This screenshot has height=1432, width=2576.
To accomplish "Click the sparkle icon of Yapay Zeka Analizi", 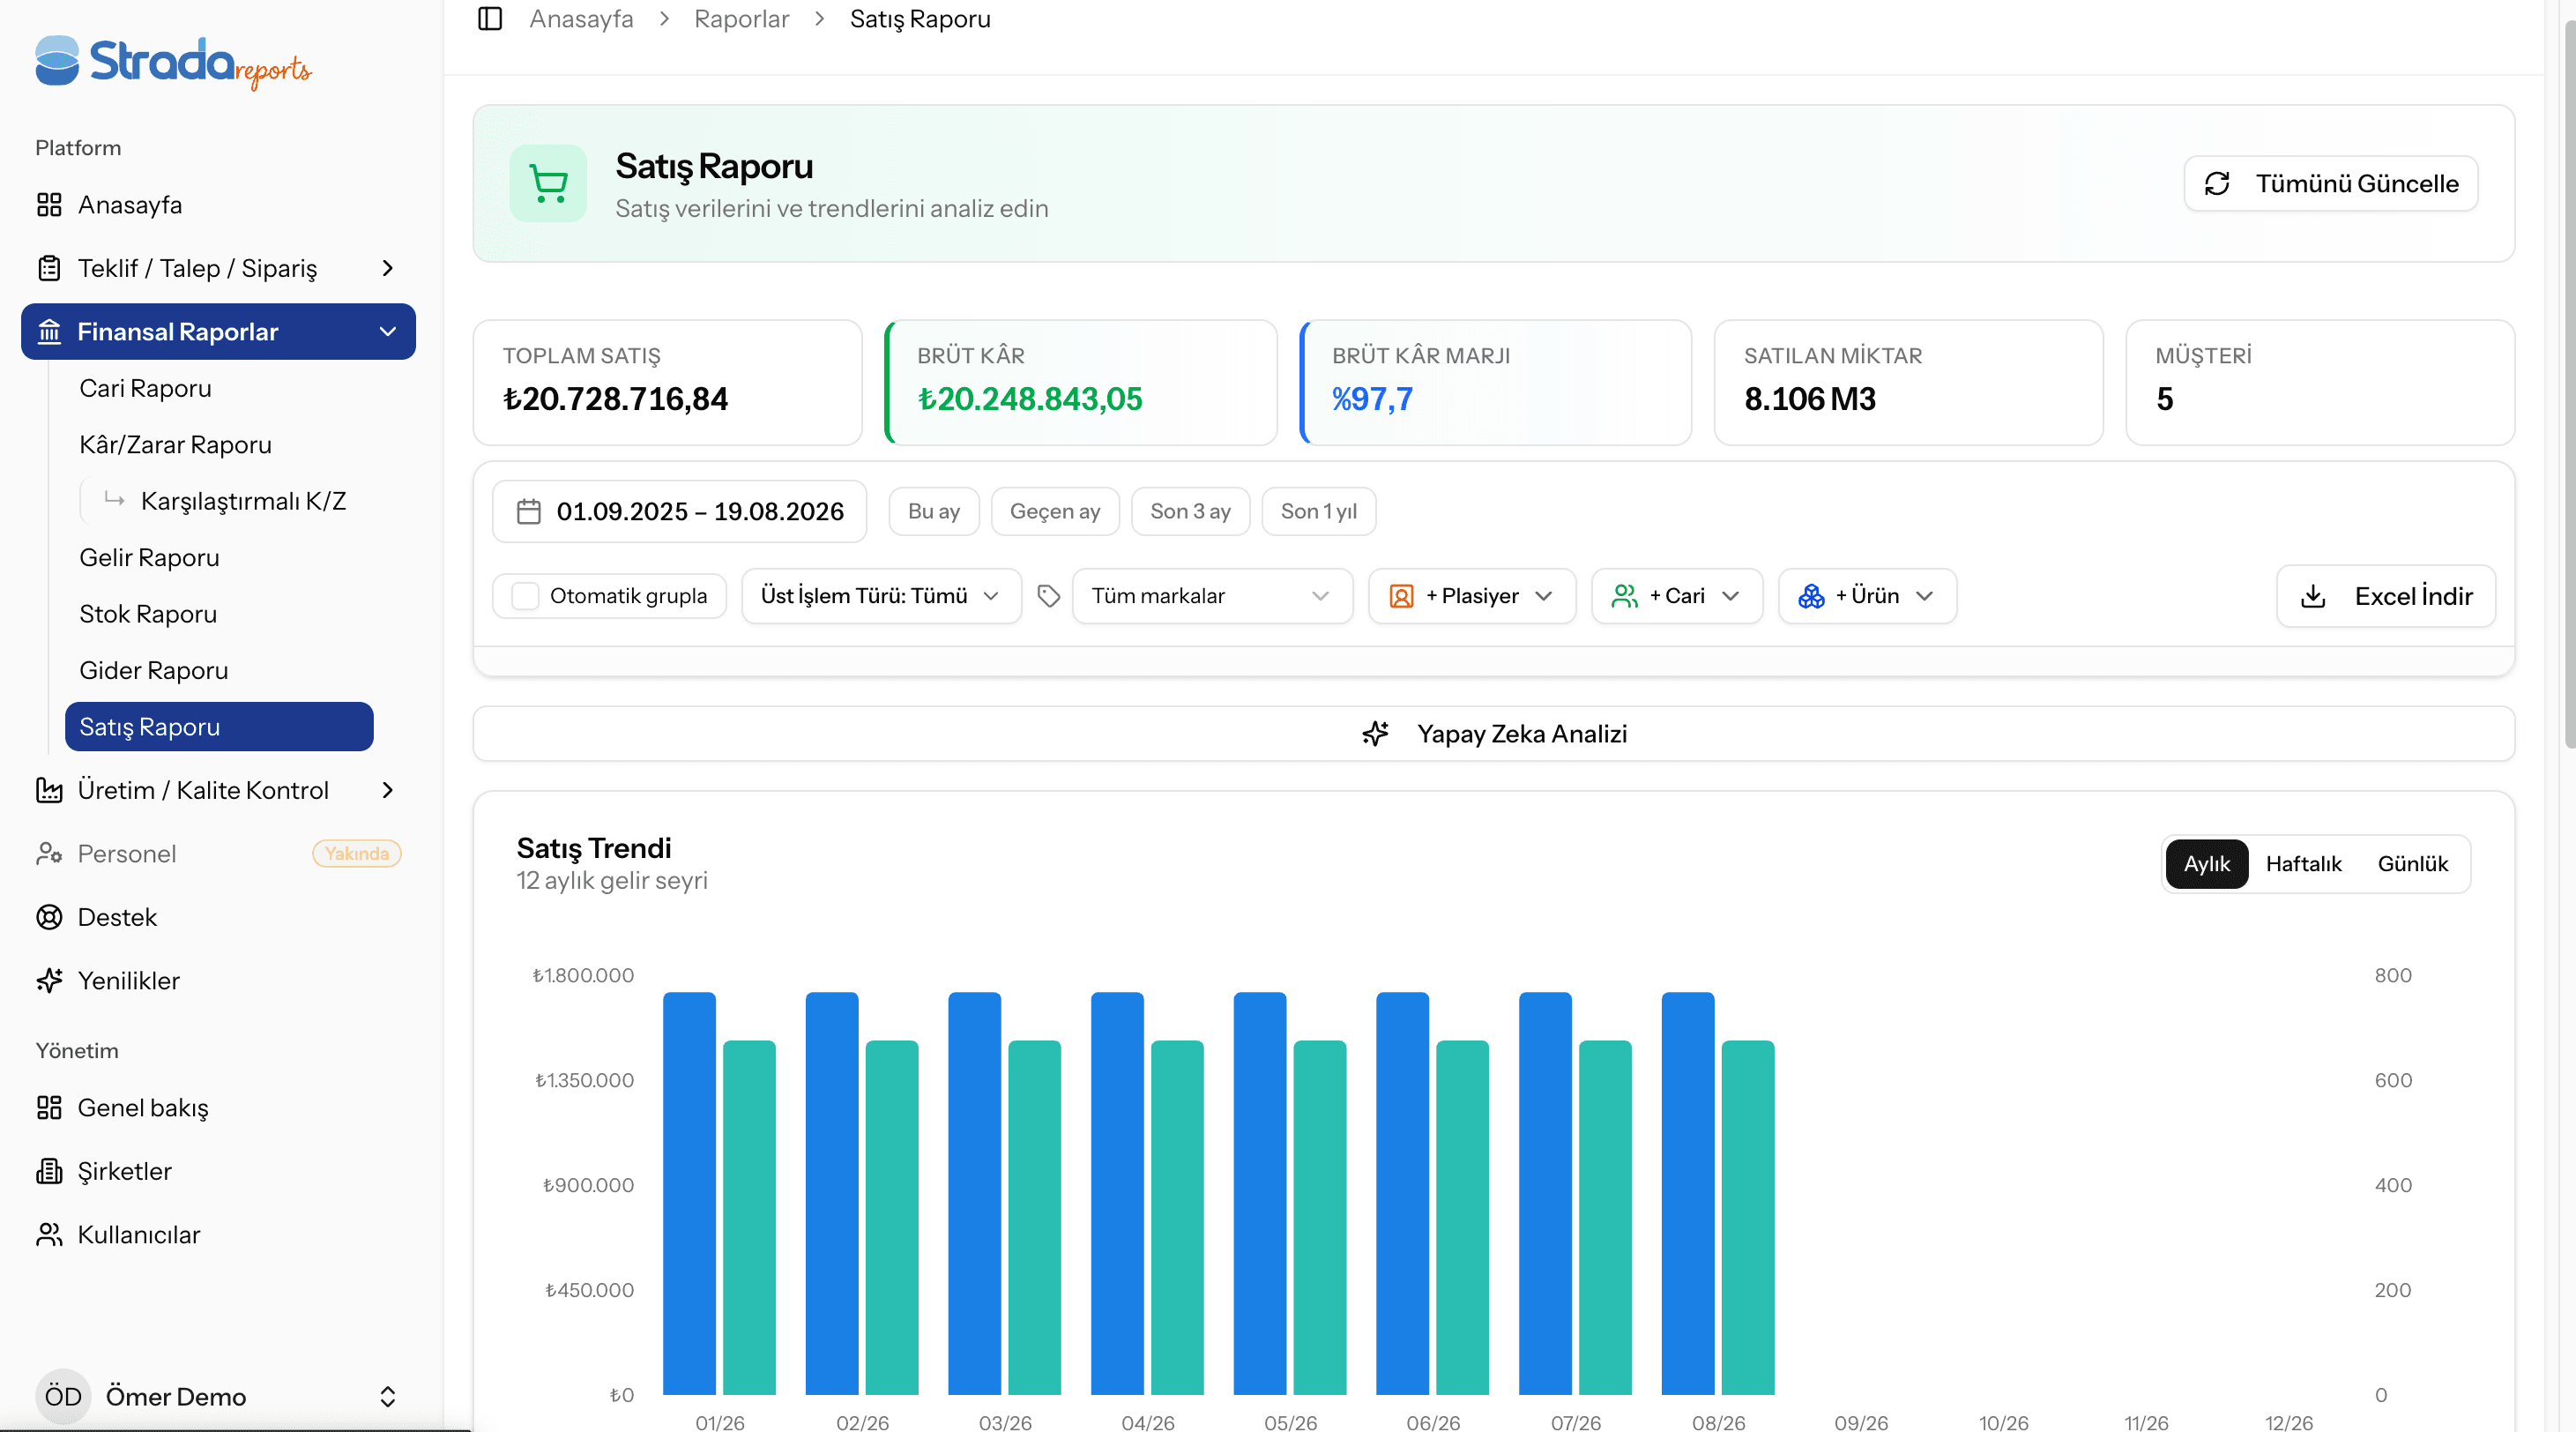I will coord(1376,734).
